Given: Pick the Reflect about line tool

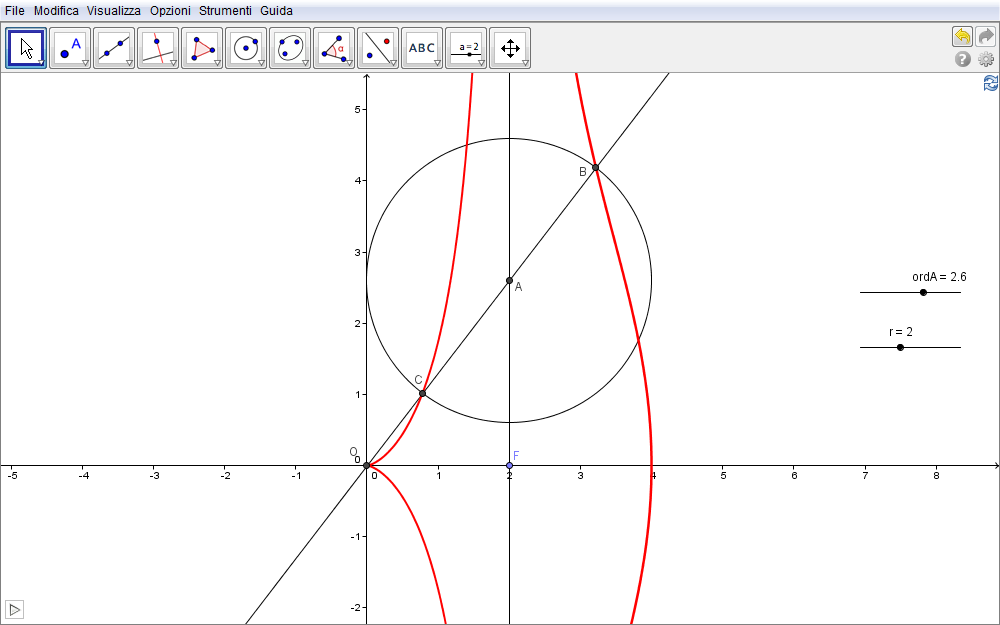Looking at the screenshot, I should point(378,47).
